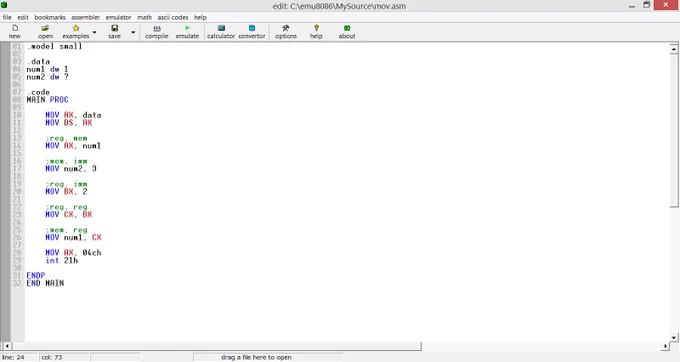Click the 'line: 24' status bar entry

click(x=13, y=357)
